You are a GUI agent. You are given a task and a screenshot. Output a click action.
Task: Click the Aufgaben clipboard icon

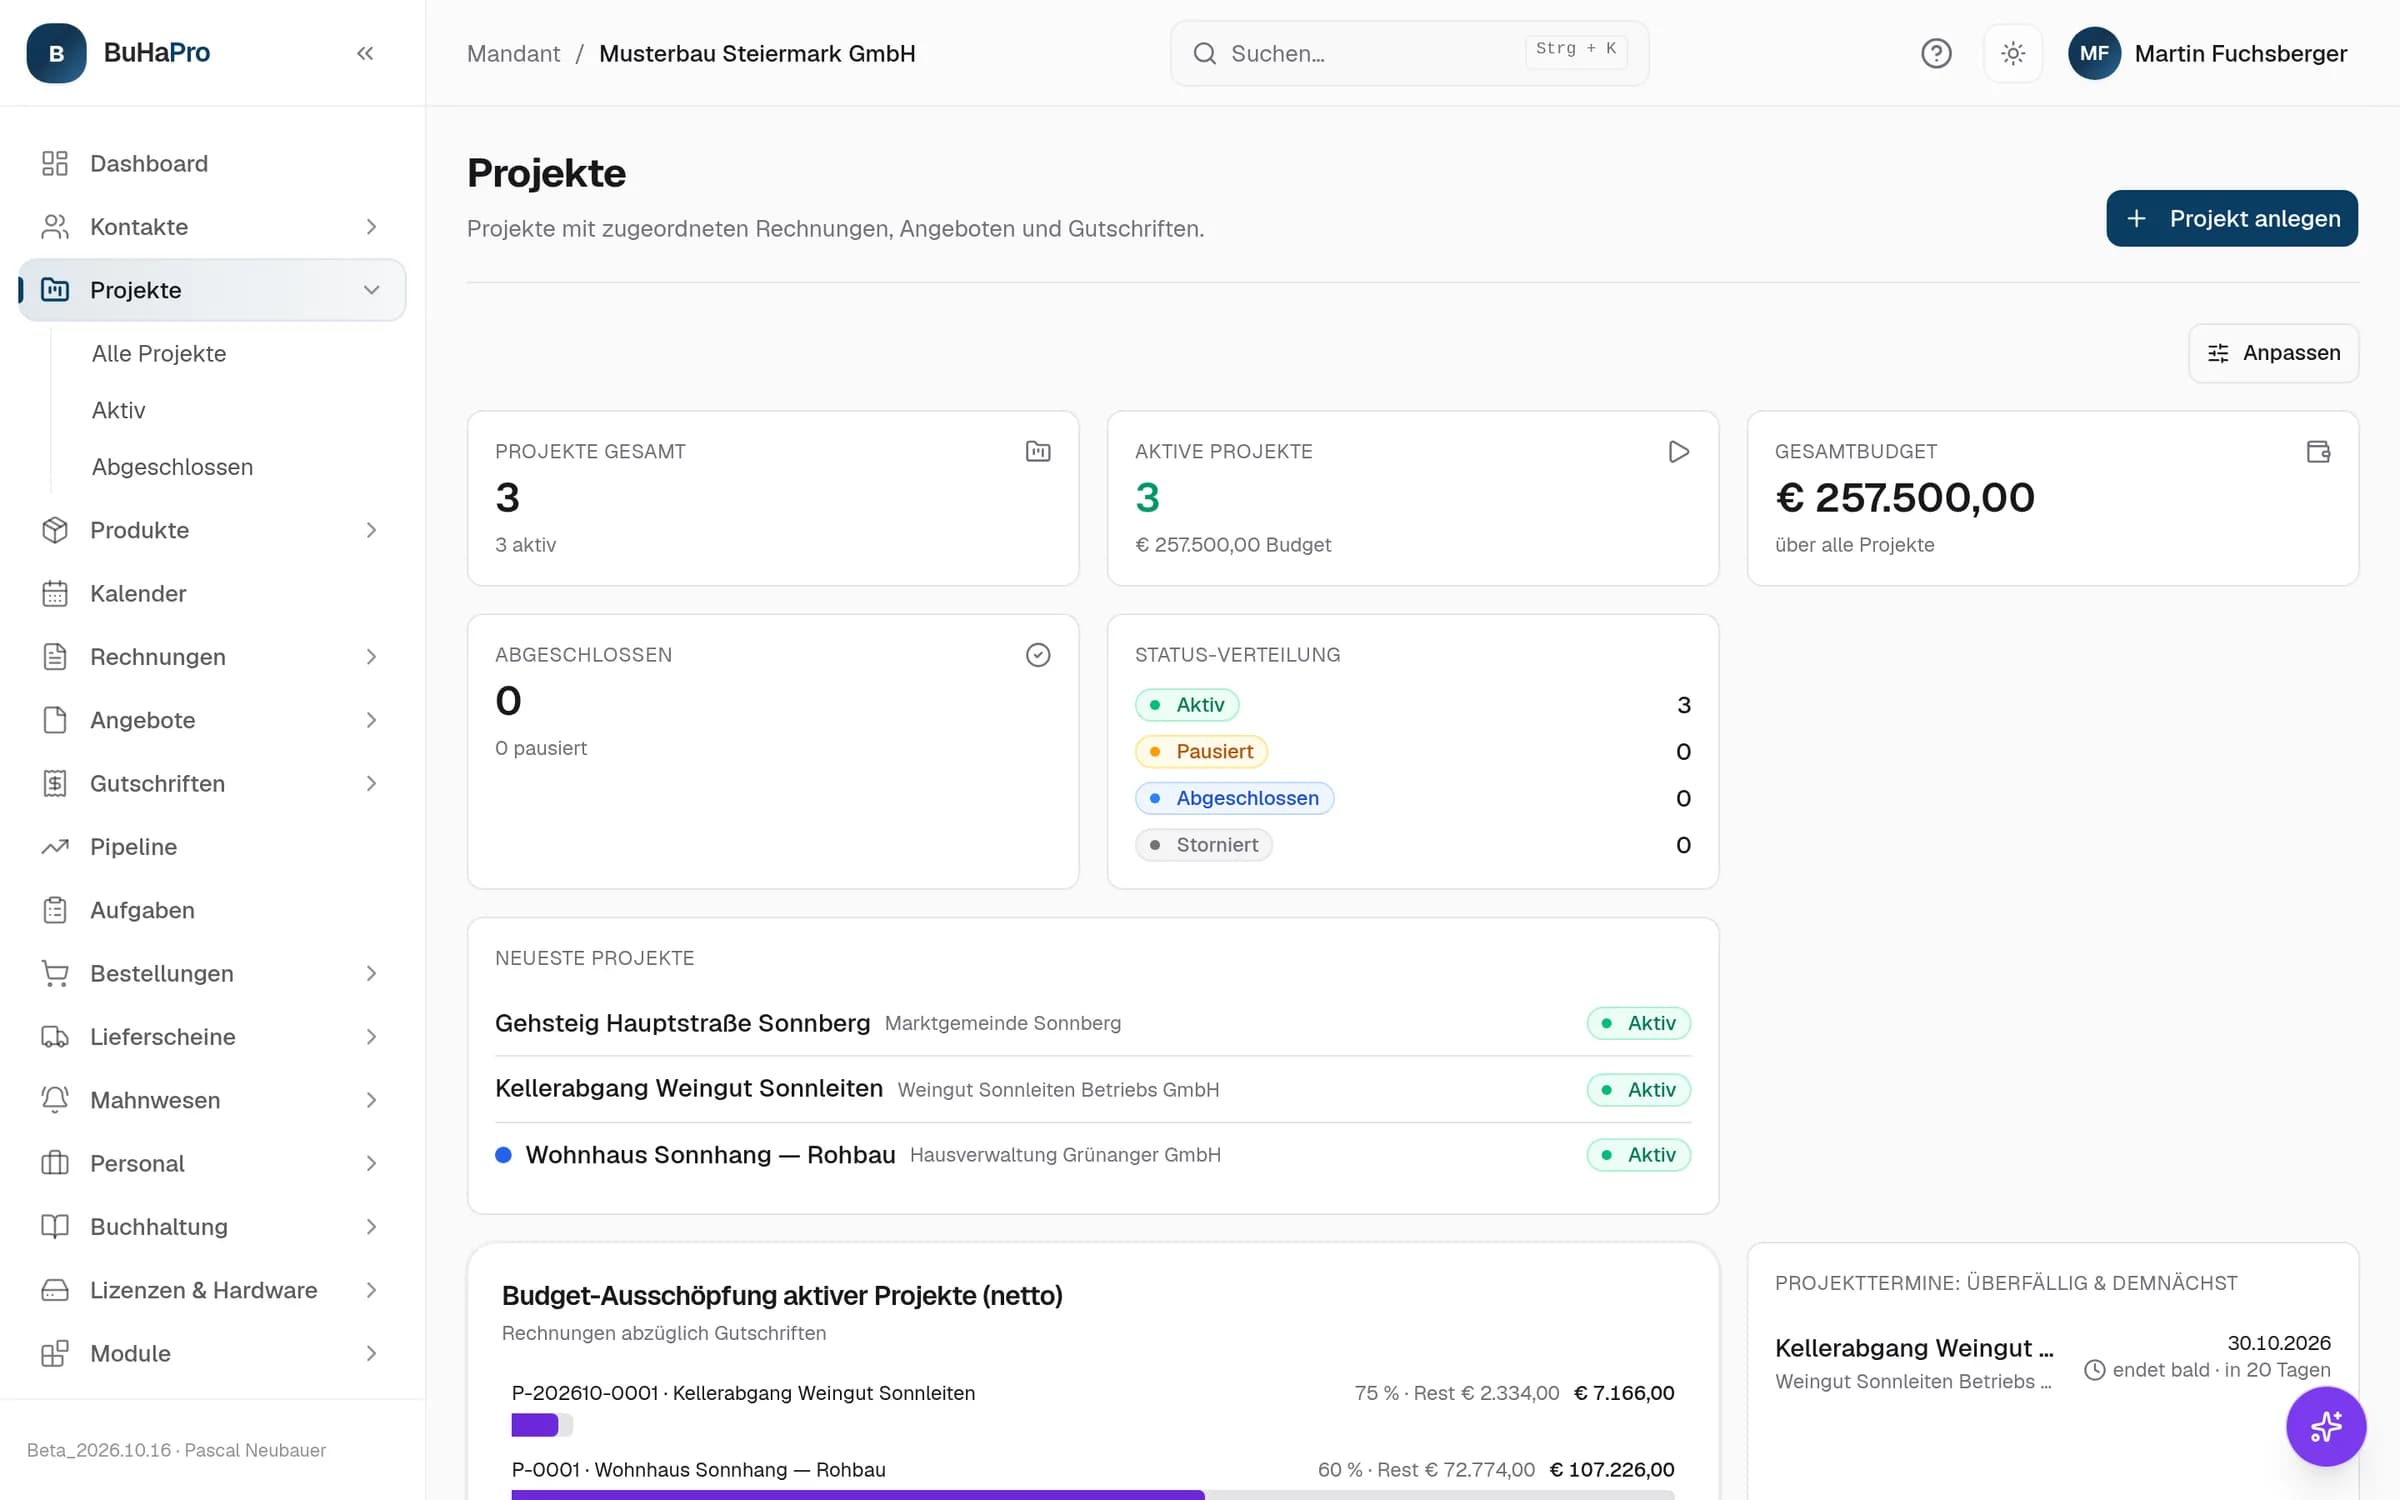(x=55, y=910)
